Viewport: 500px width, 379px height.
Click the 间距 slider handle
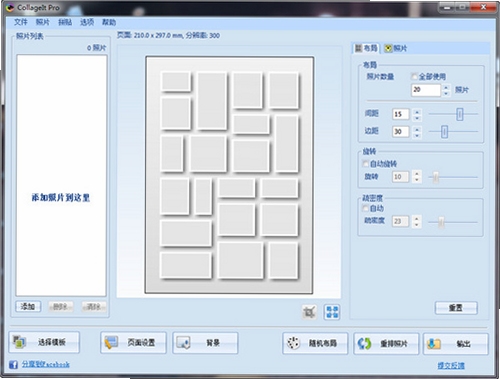point(460,114)
